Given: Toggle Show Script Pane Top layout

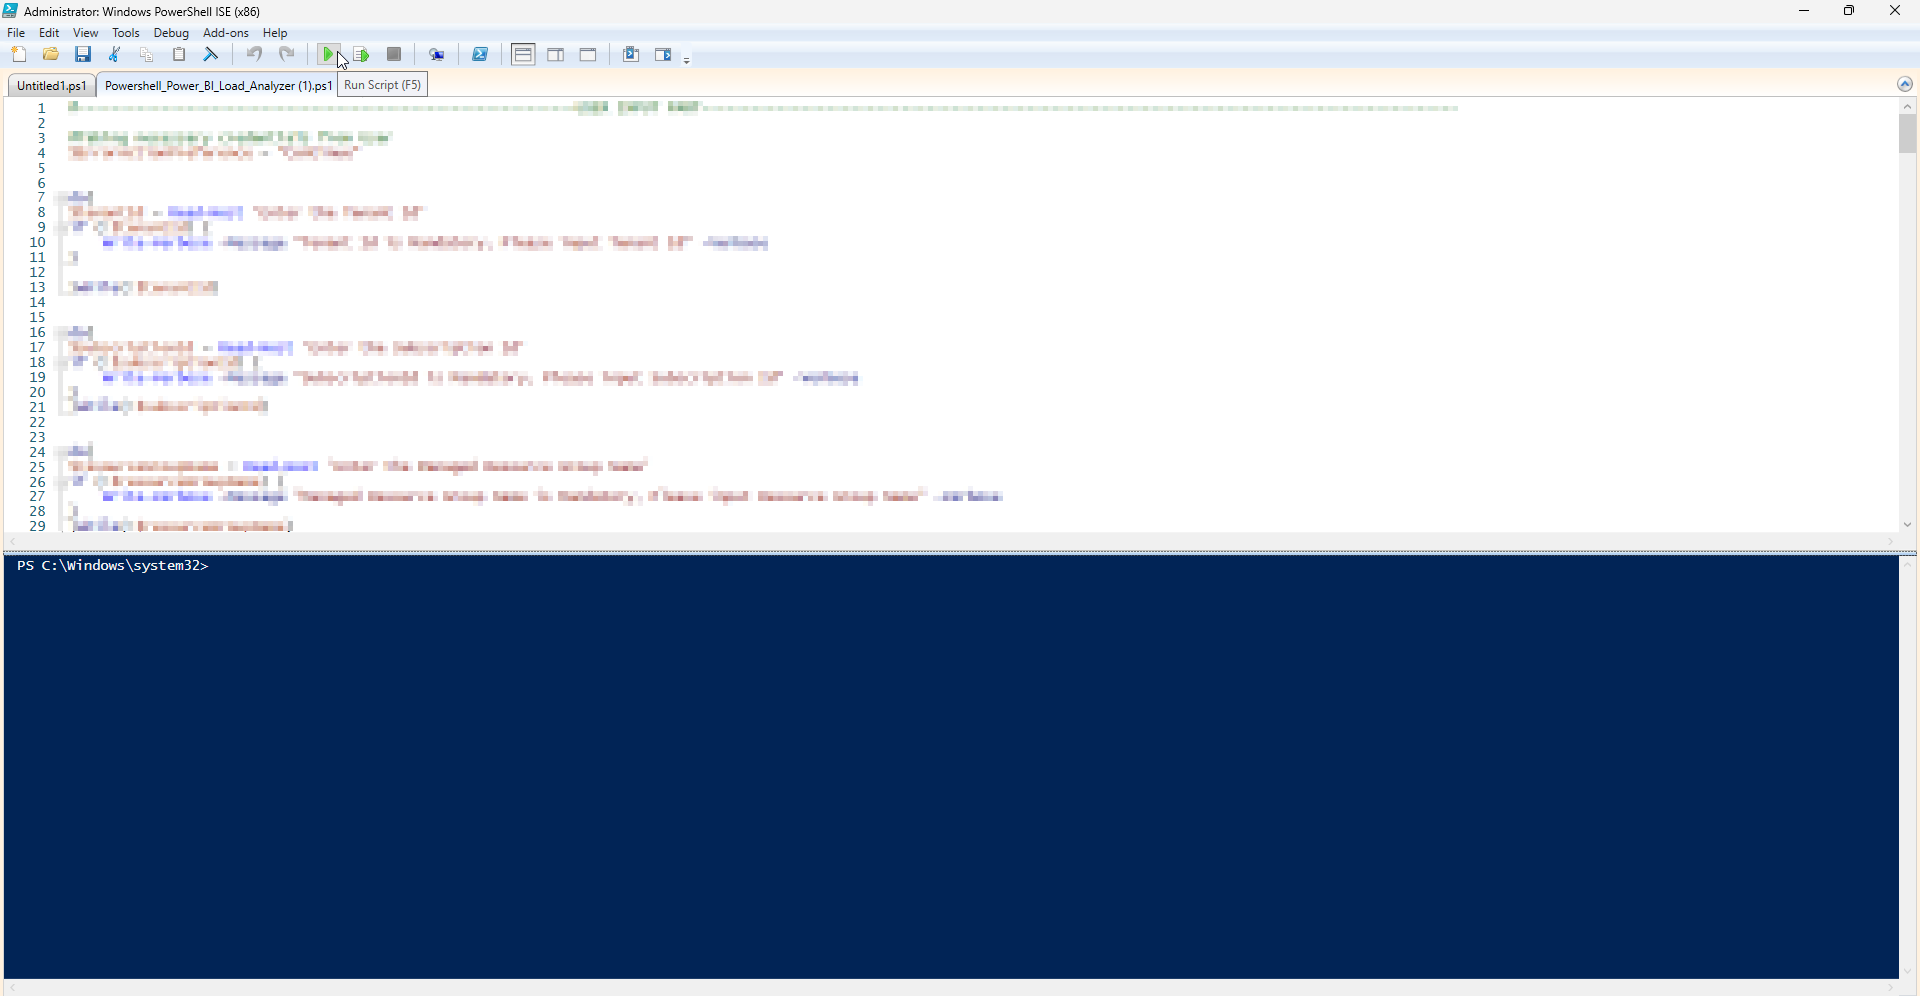Looking at the screenshot, I should tap(523, 55).
